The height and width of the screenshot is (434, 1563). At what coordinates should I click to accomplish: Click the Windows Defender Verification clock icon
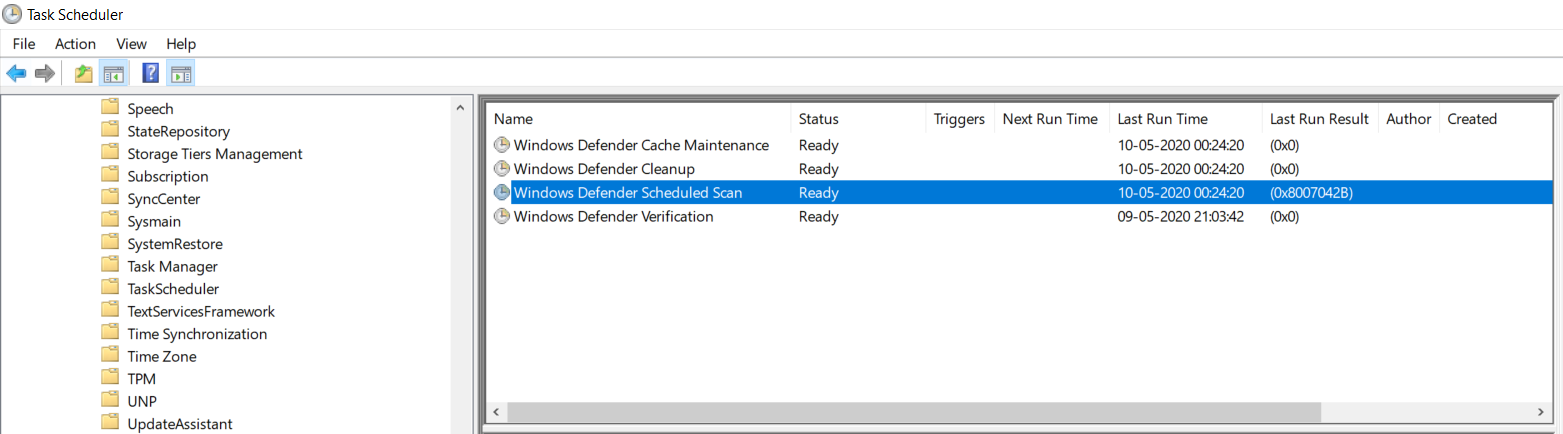click(502, 217)
